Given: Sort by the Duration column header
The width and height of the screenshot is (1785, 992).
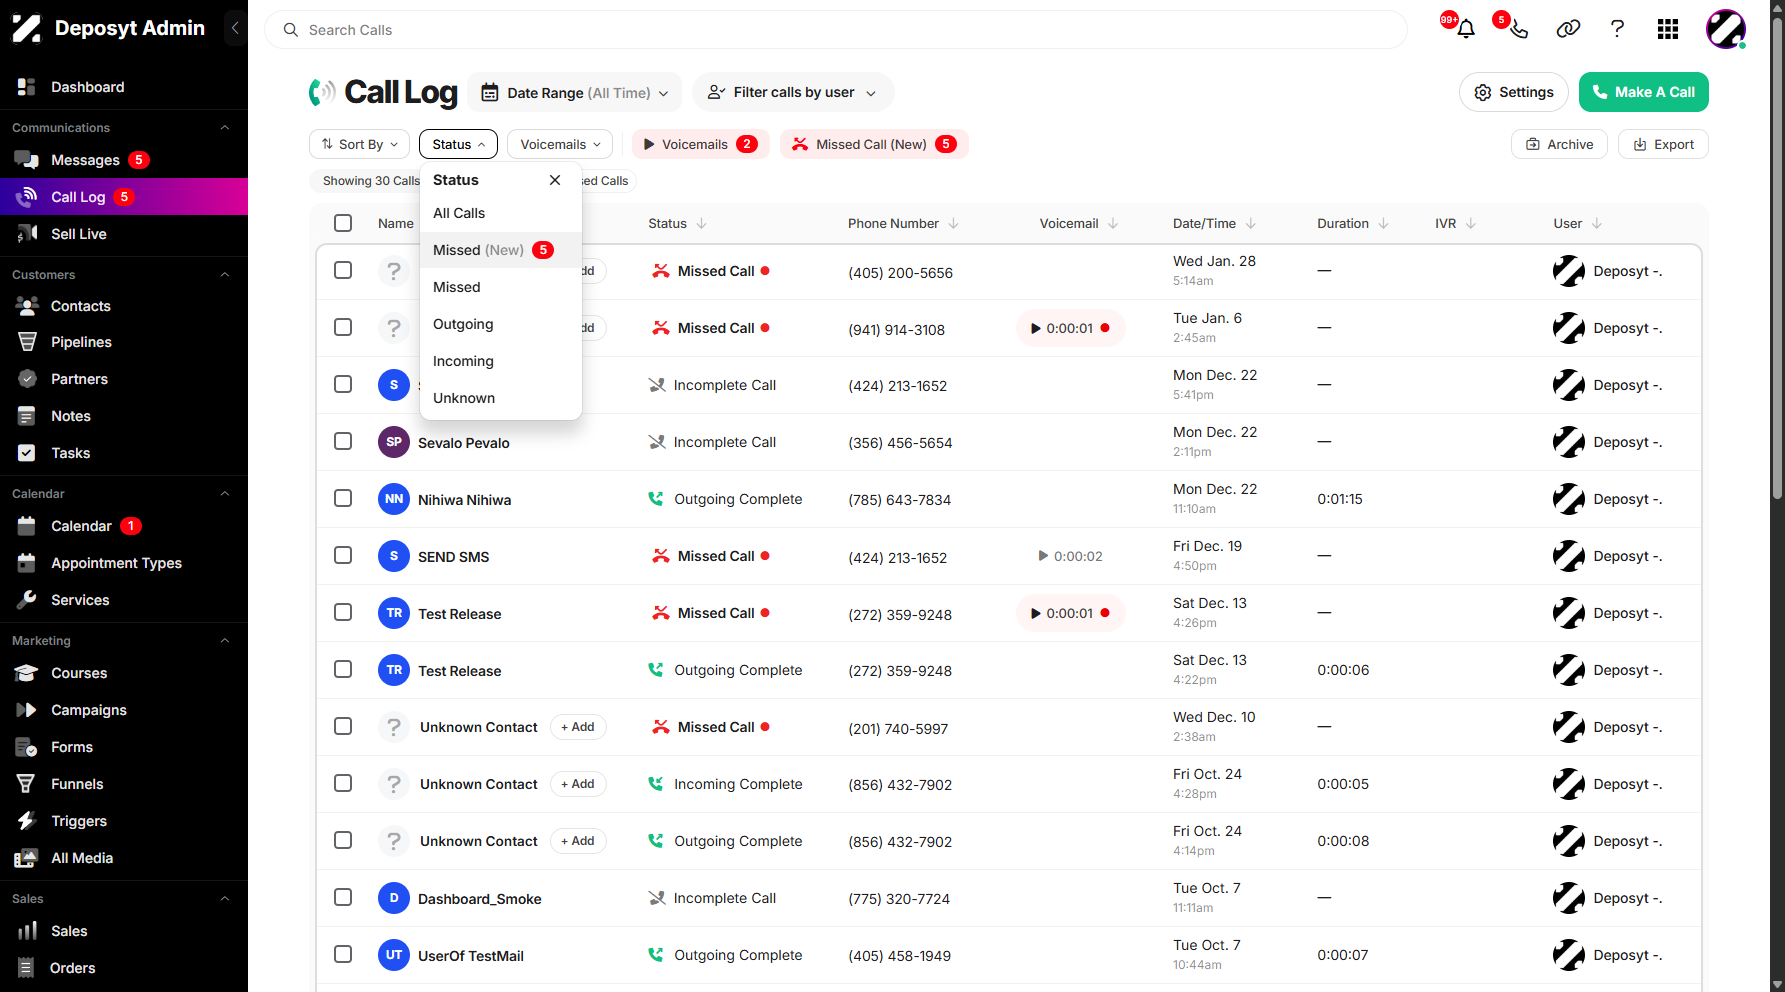Looking at the screenshot, I should tap(1353, 223).
